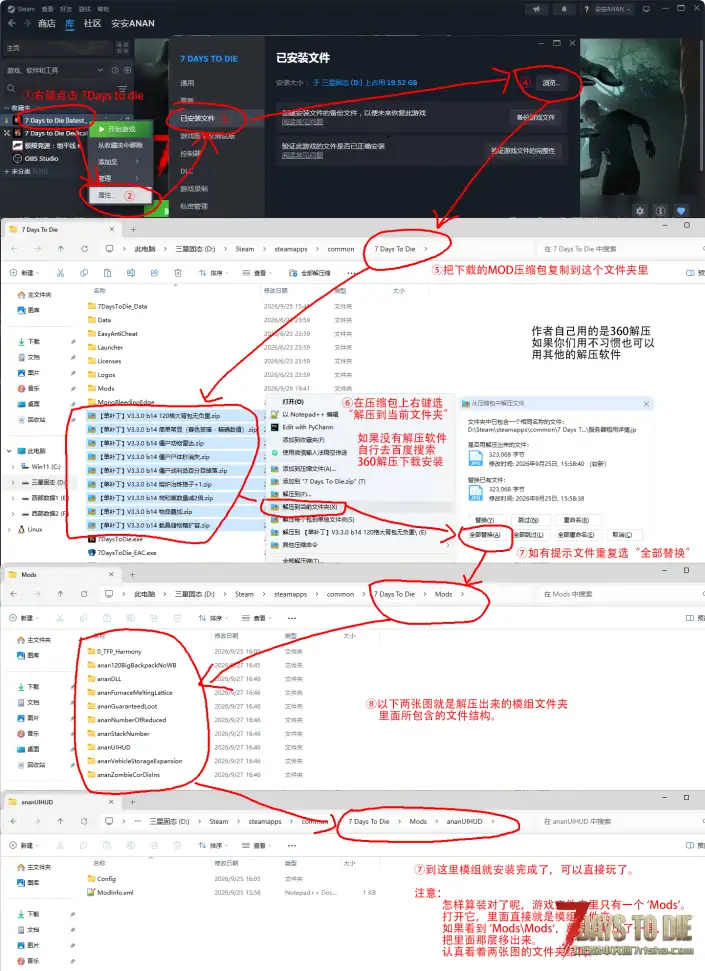The image size is (705, 971).
Task: Open more options ellipsis in Mods explorer toolbar
Action: pos(292,618)
